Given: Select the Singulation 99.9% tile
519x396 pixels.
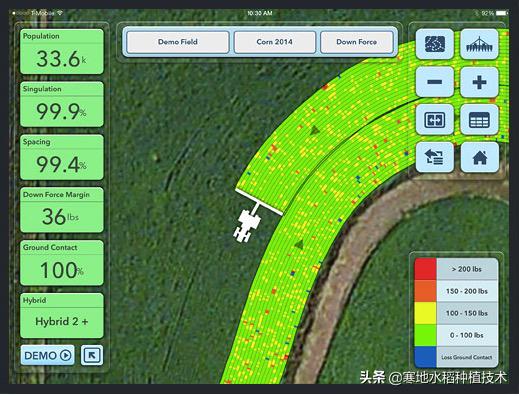Looking at the screenshot, I should point(62,104).
